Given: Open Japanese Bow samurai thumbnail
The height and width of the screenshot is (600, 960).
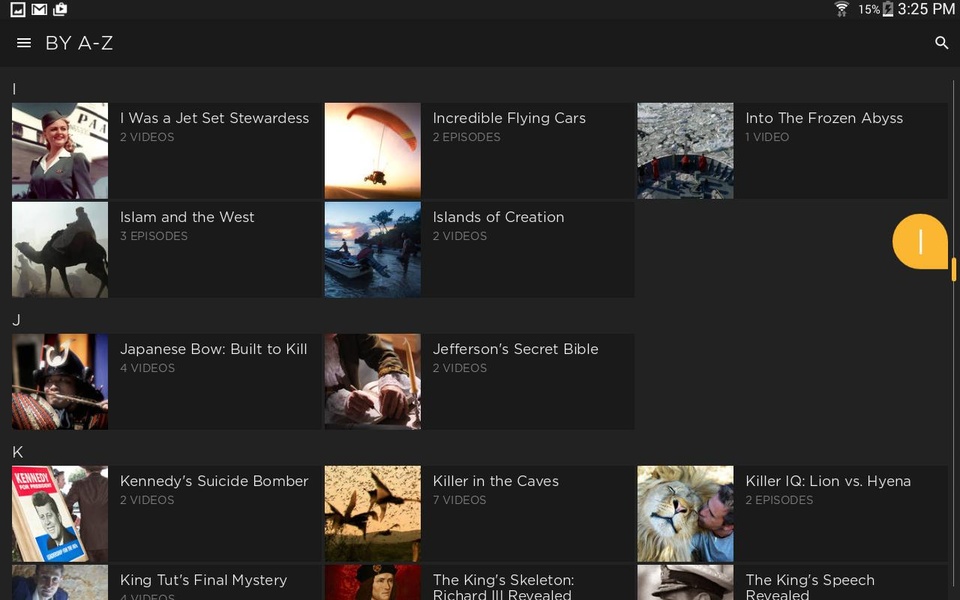Looking at the screenshot, I should [x=60, y=381].
